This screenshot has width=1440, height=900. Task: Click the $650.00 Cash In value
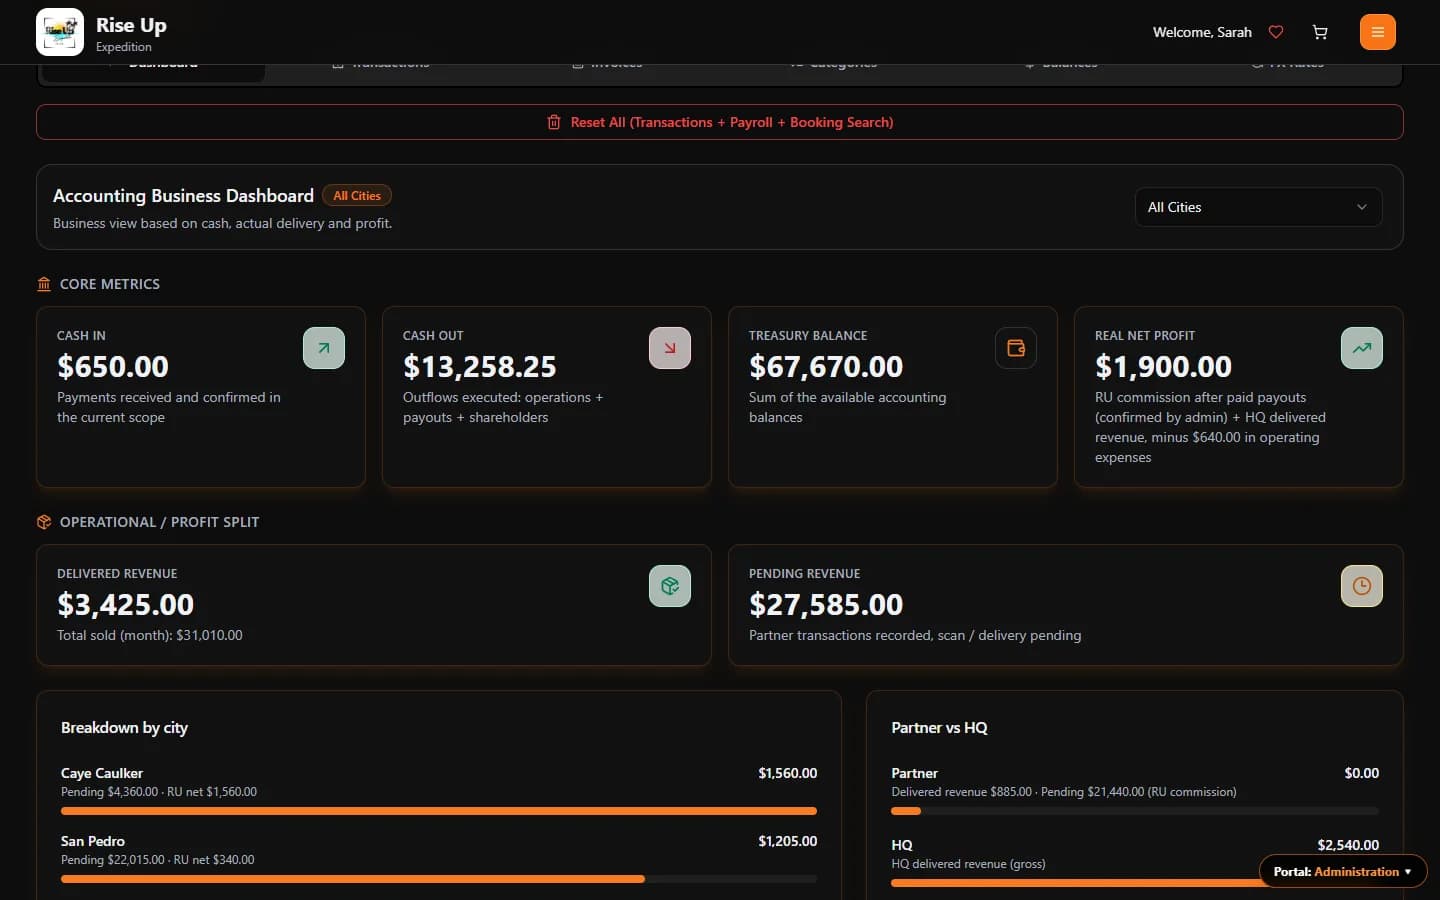click(113, 367)
